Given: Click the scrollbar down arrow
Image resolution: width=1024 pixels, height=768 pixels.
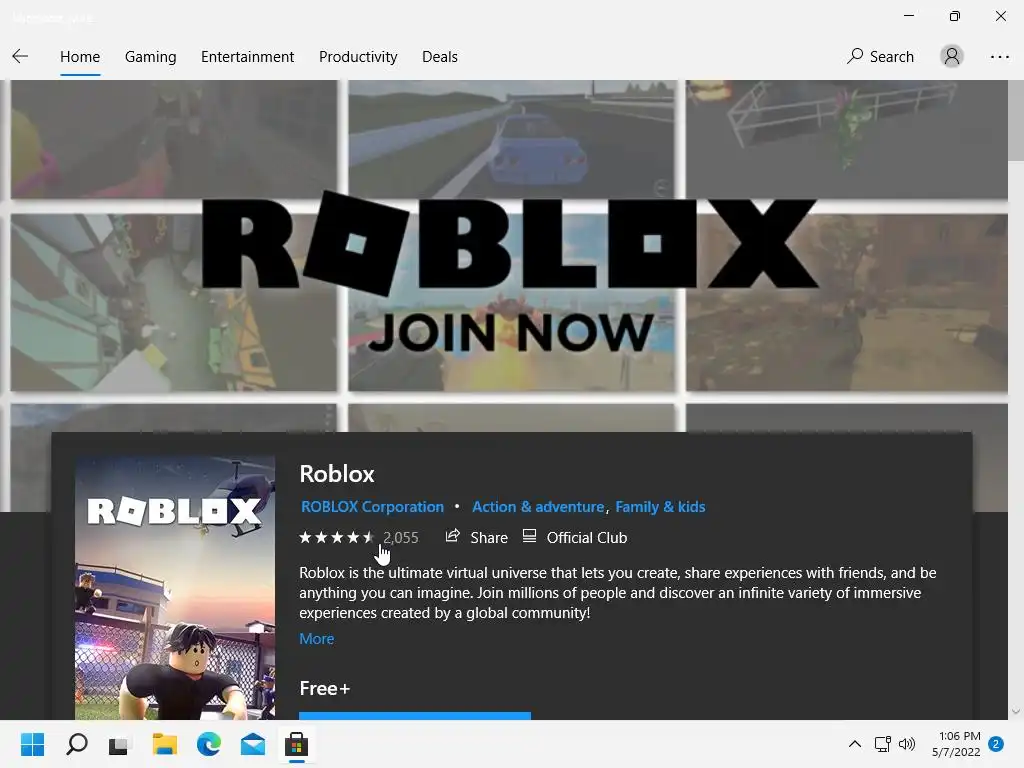Looking at the screenshot, I should tap(1016, 712).
